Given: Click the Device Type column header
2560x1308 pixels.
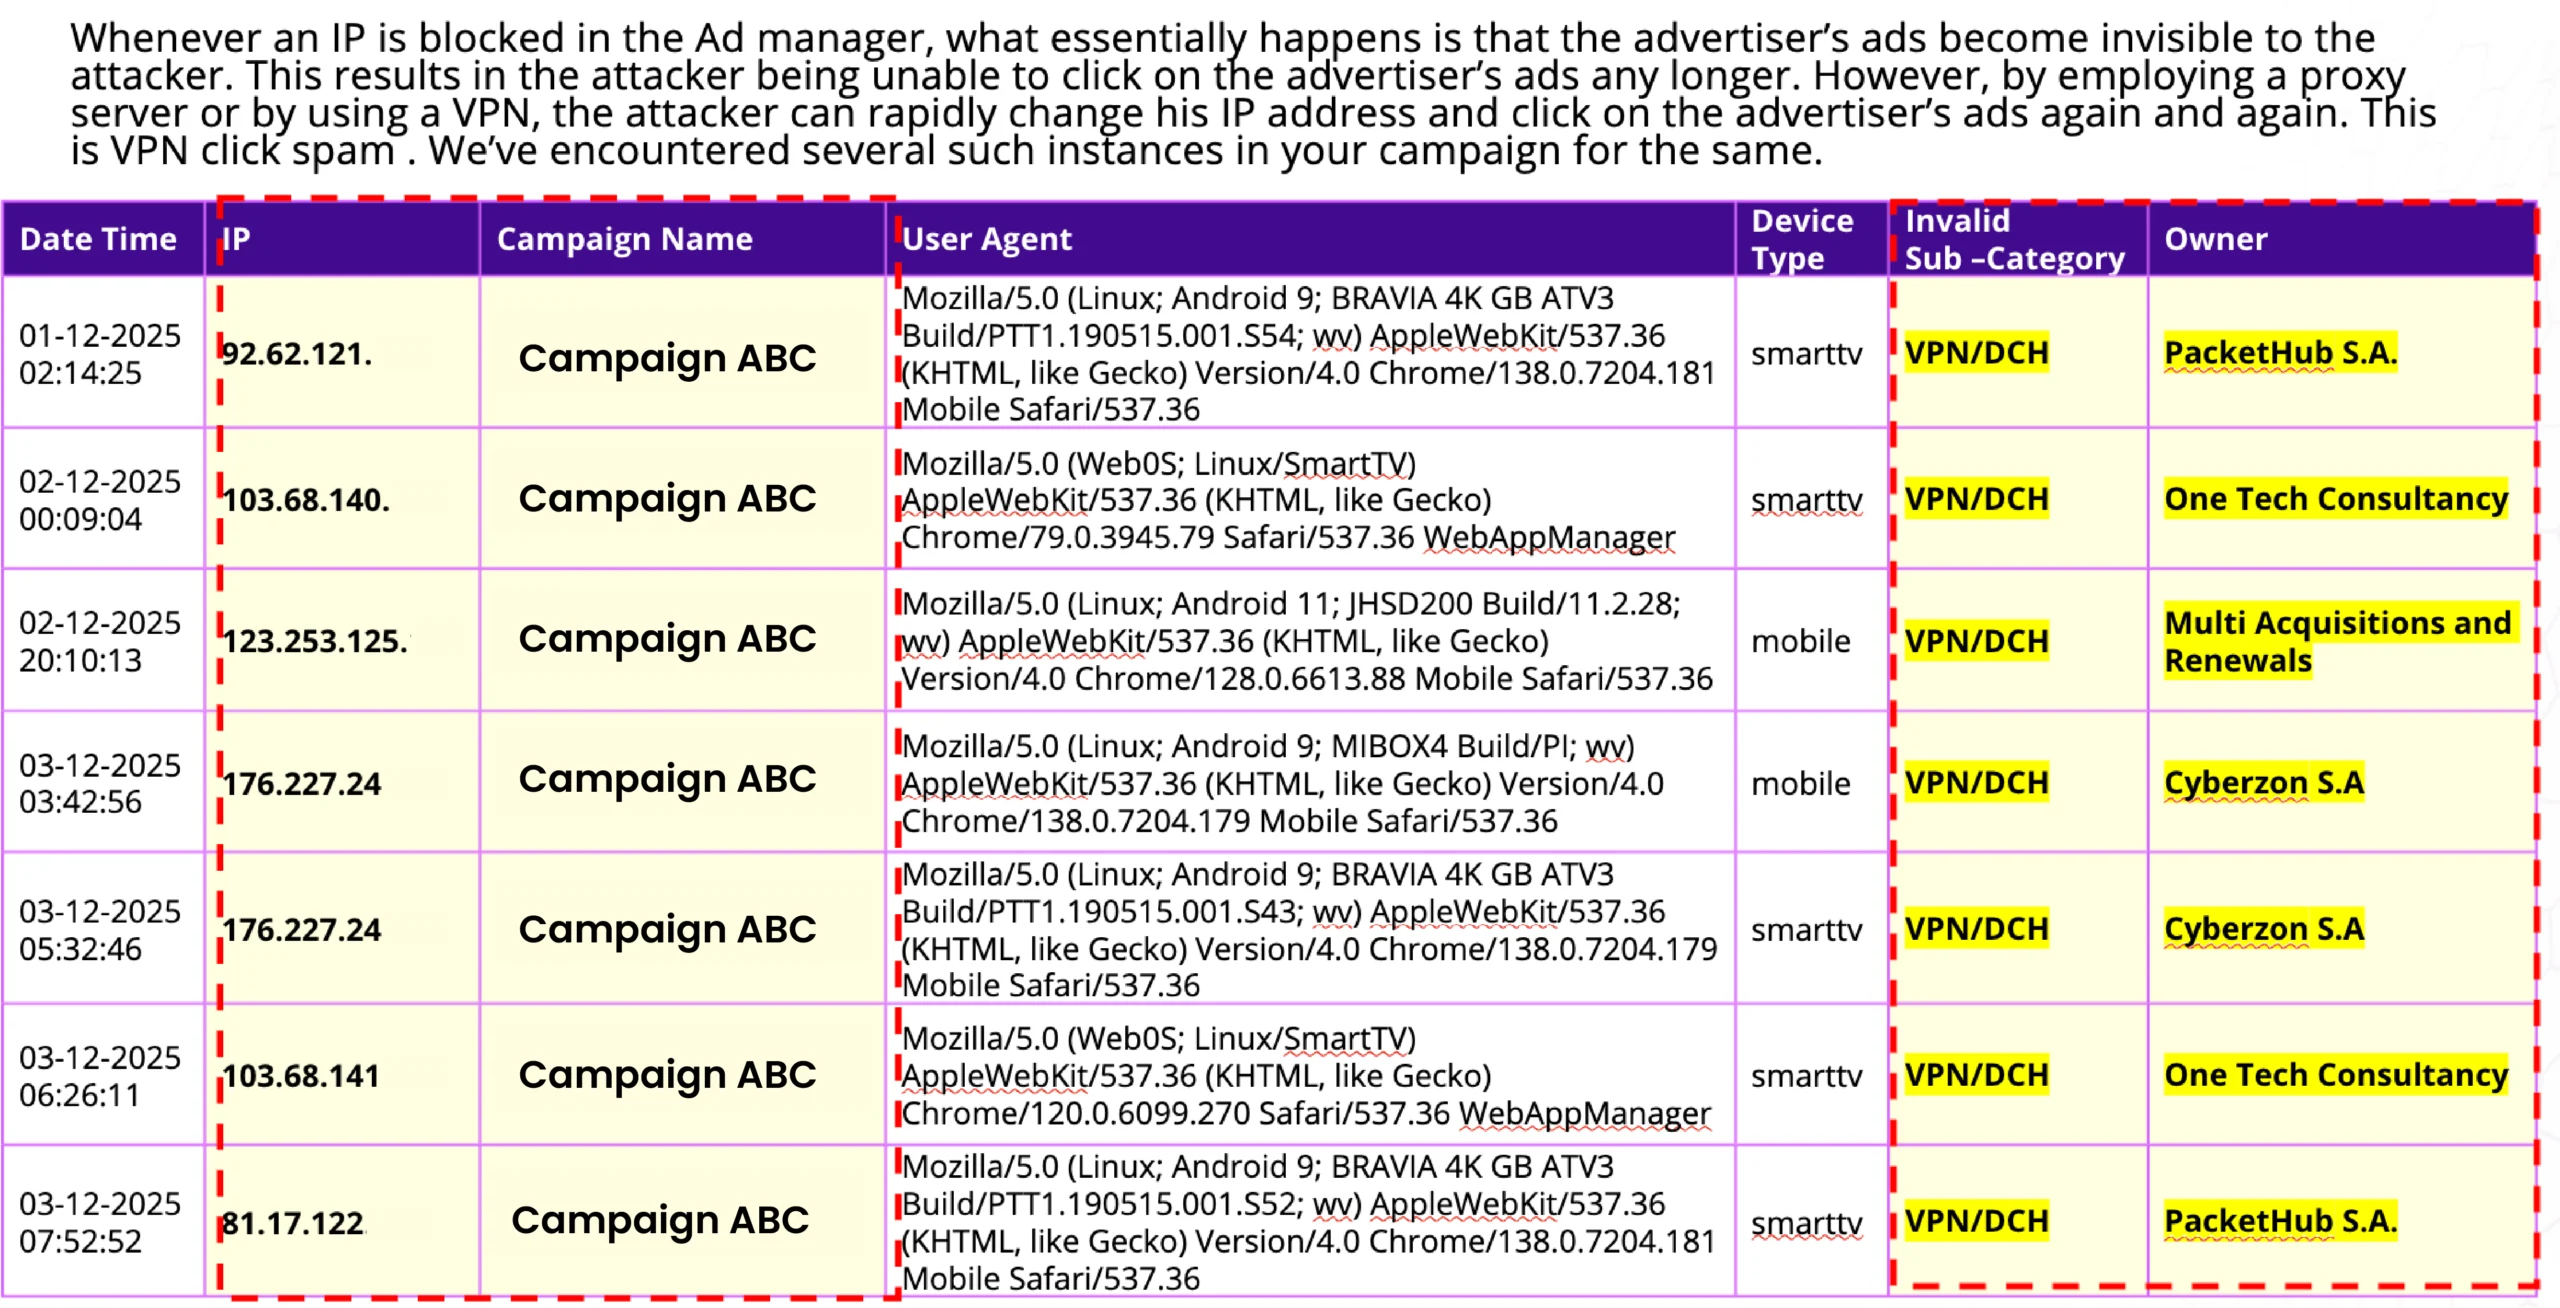Looking at the screenshot, I should tap(1801, 239).
